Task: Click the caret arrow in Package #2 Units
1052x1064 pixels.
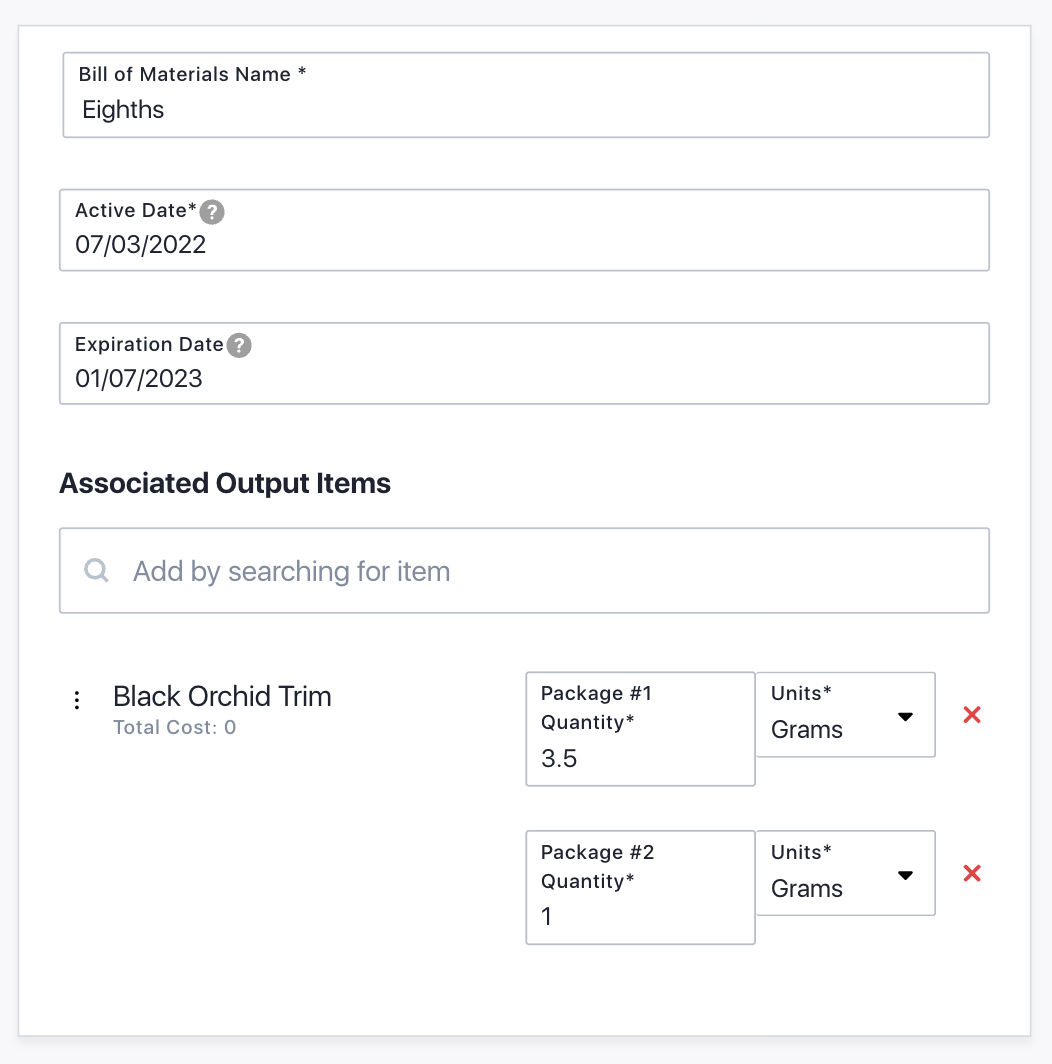Action: pos(906,876)
